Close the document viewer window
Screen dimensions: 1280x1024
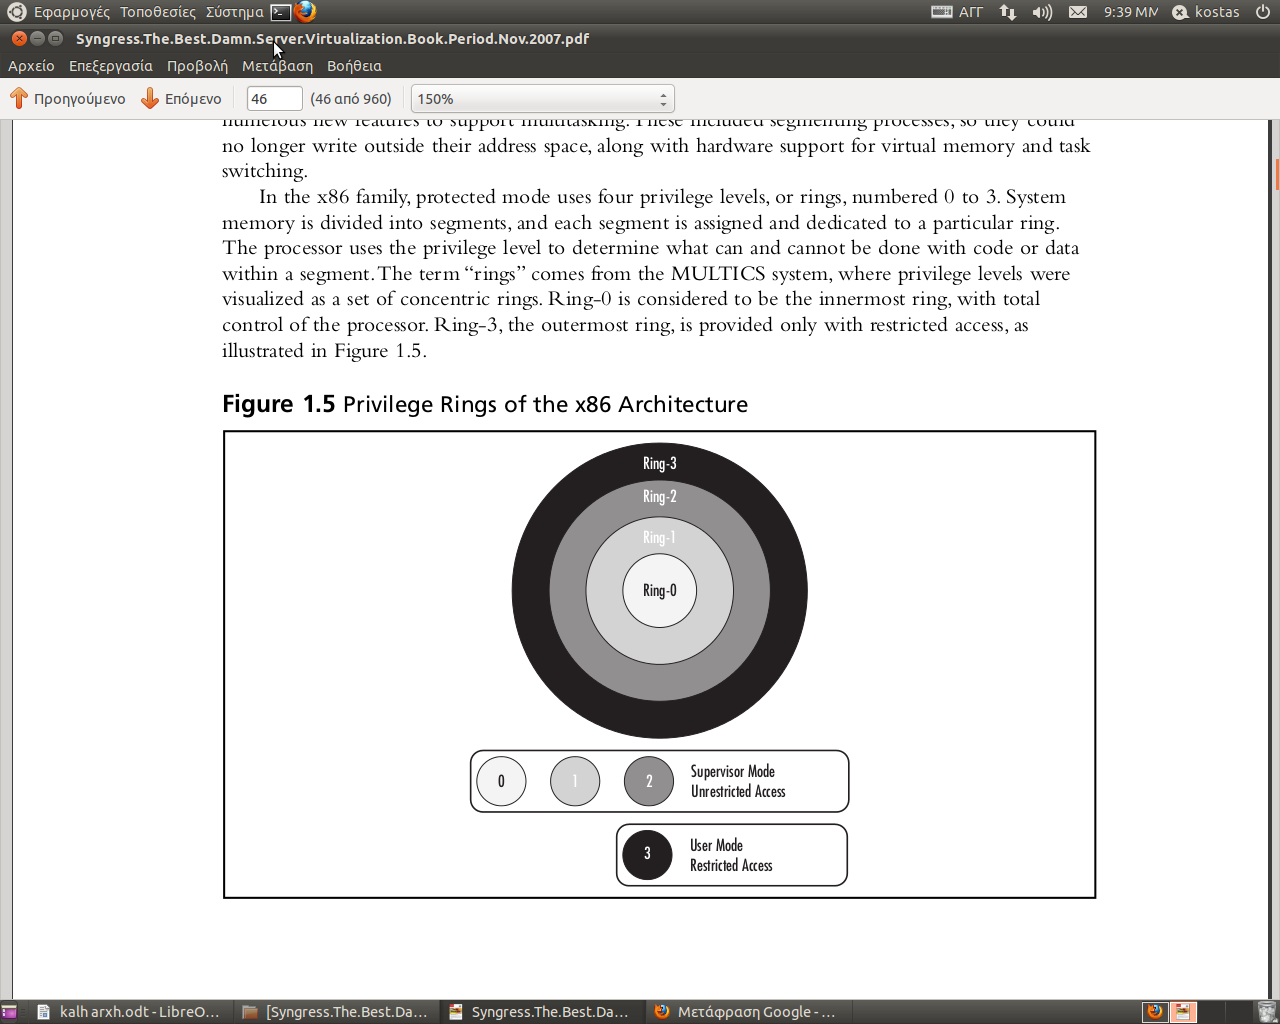click(x=19, y=38)
